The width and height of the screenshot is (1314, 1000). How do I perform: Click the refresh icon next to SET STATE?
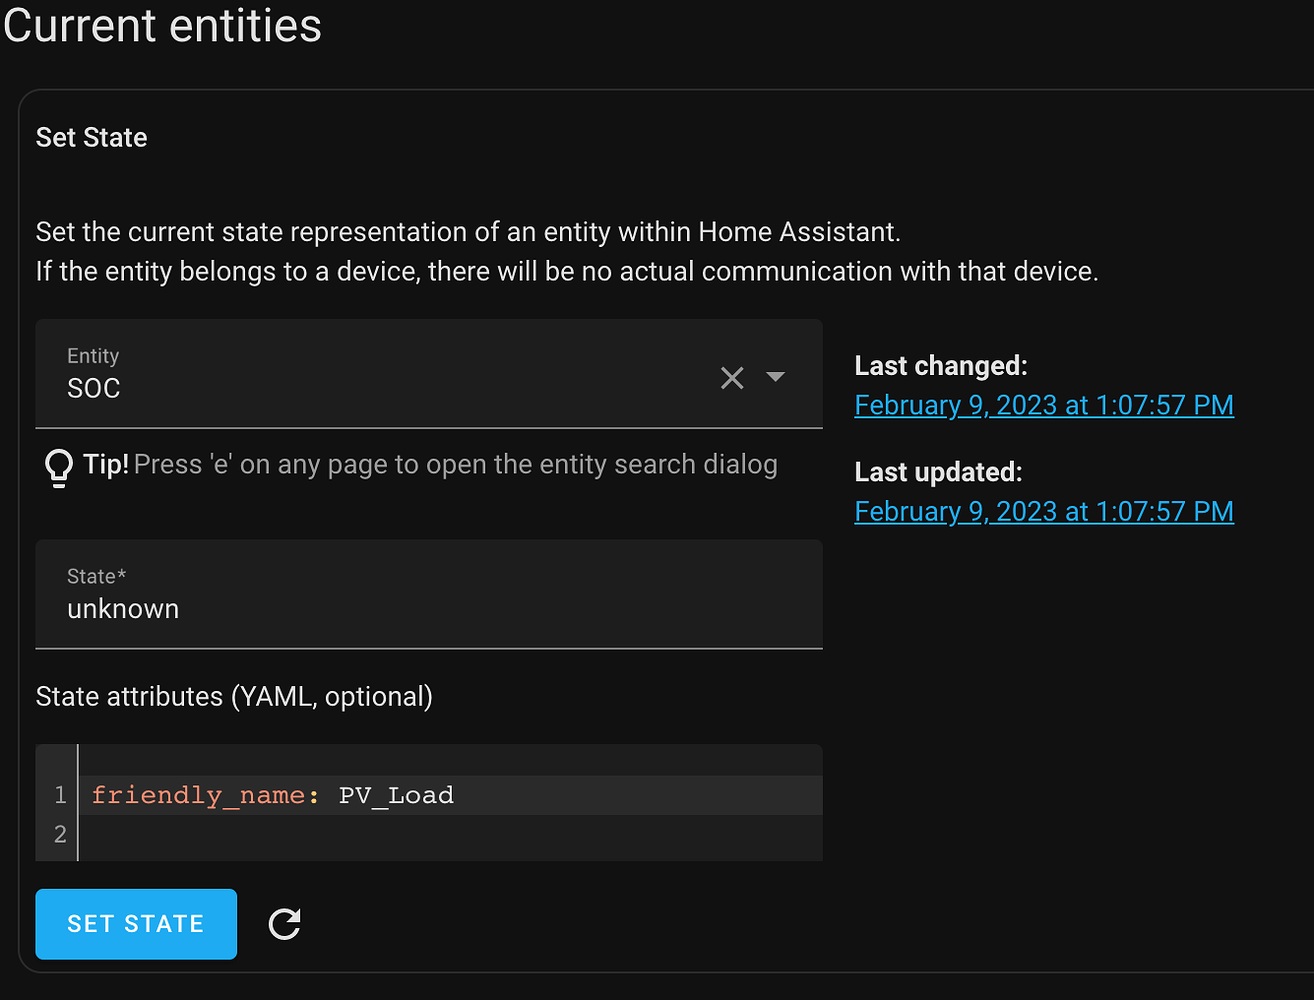pyautogui.click(x=284, y=924)
